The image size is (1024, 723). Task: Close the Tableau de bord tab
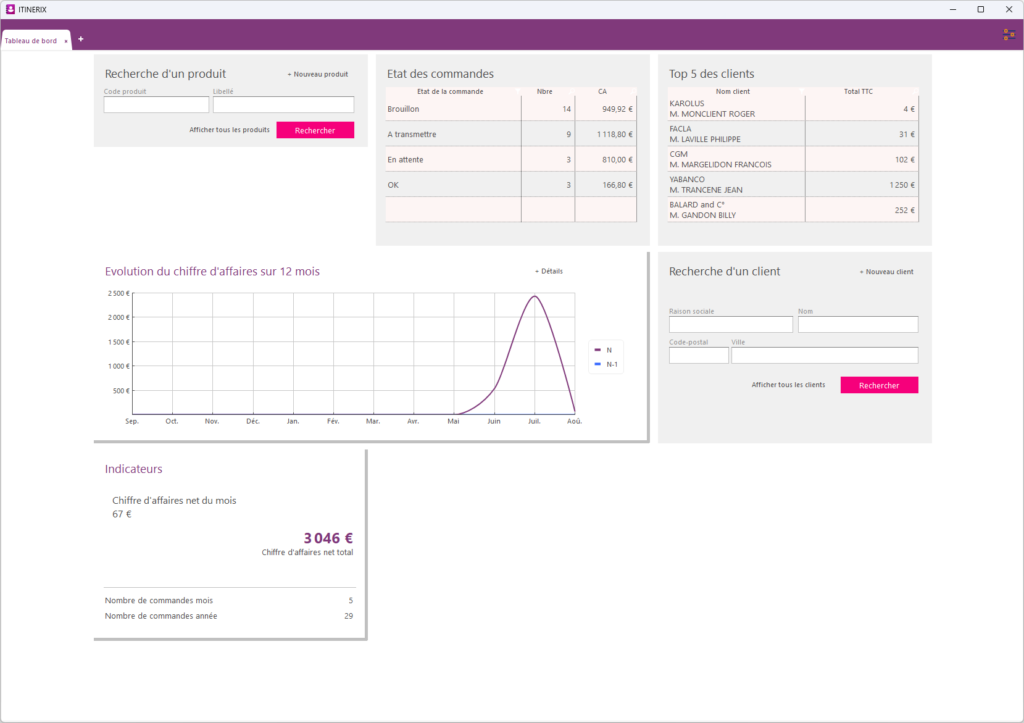pos(66,41)
